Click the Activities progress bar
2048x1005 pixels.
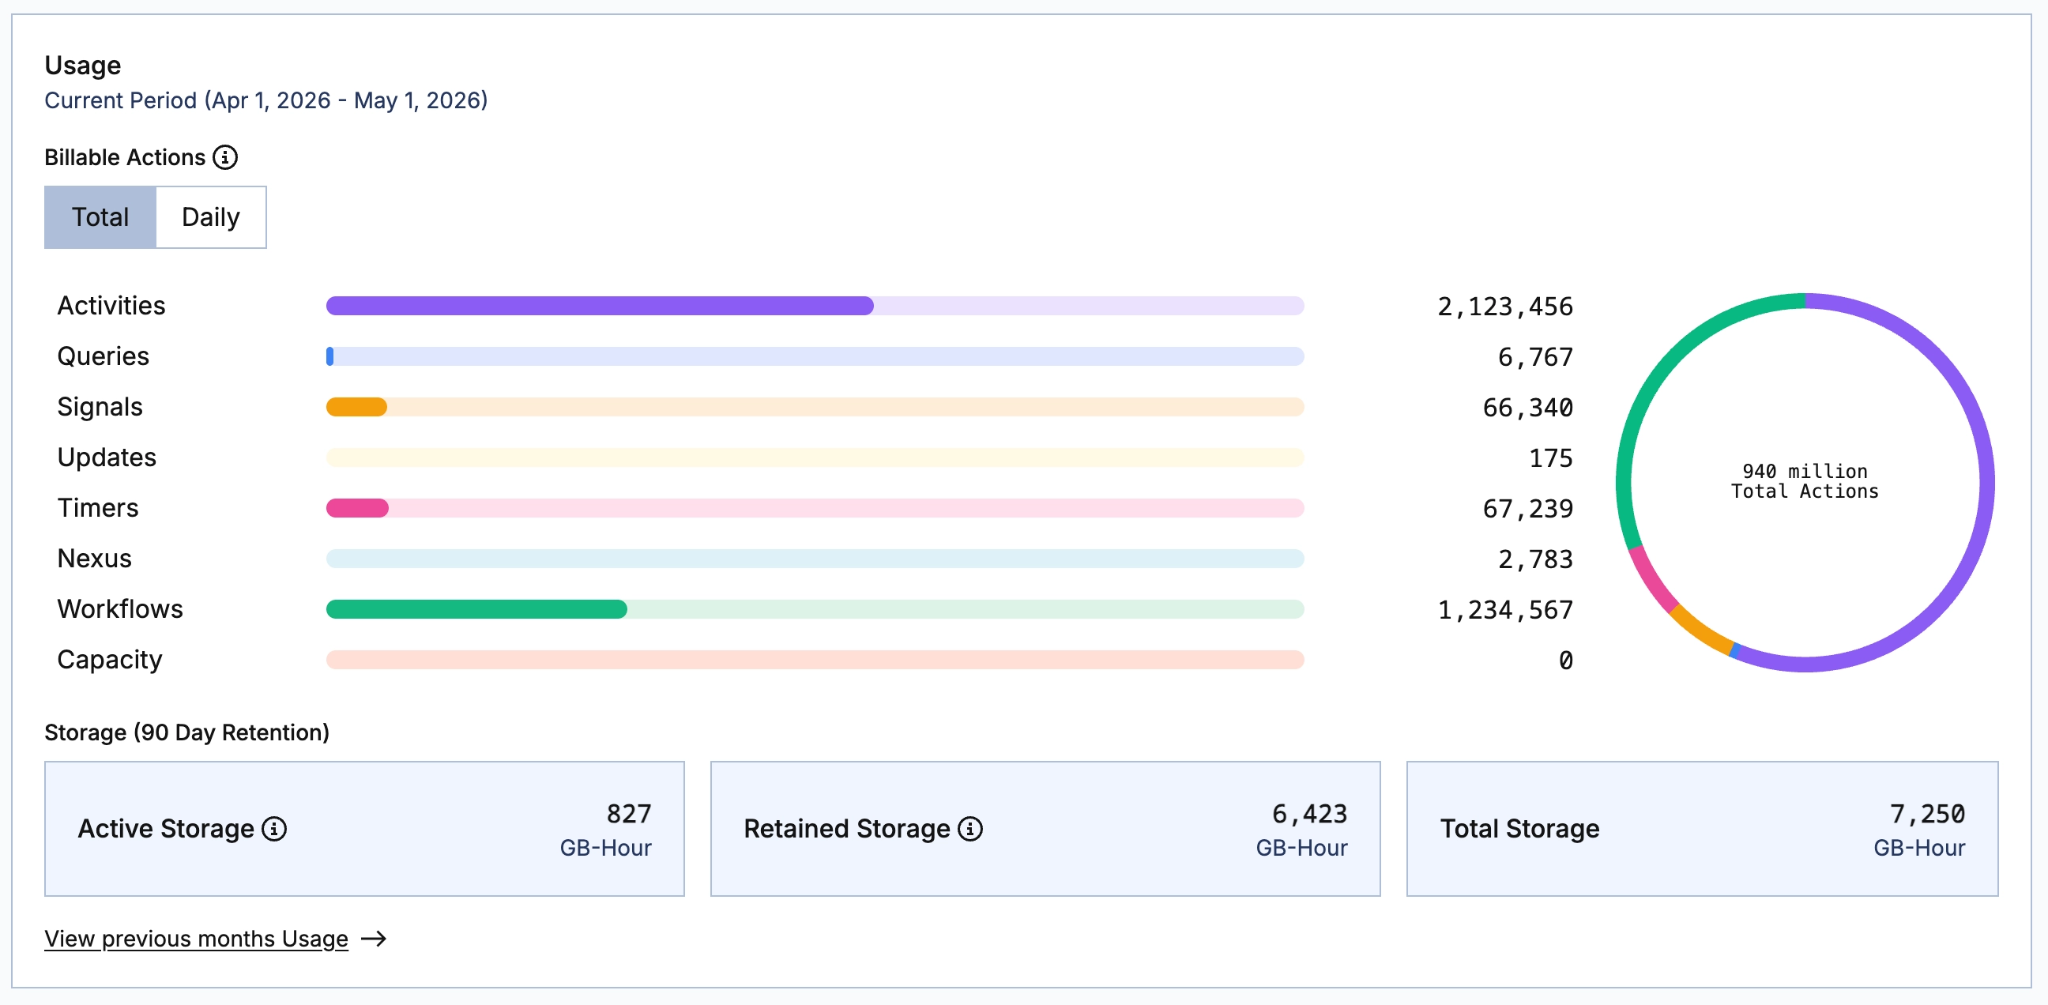tap(815, 306)
